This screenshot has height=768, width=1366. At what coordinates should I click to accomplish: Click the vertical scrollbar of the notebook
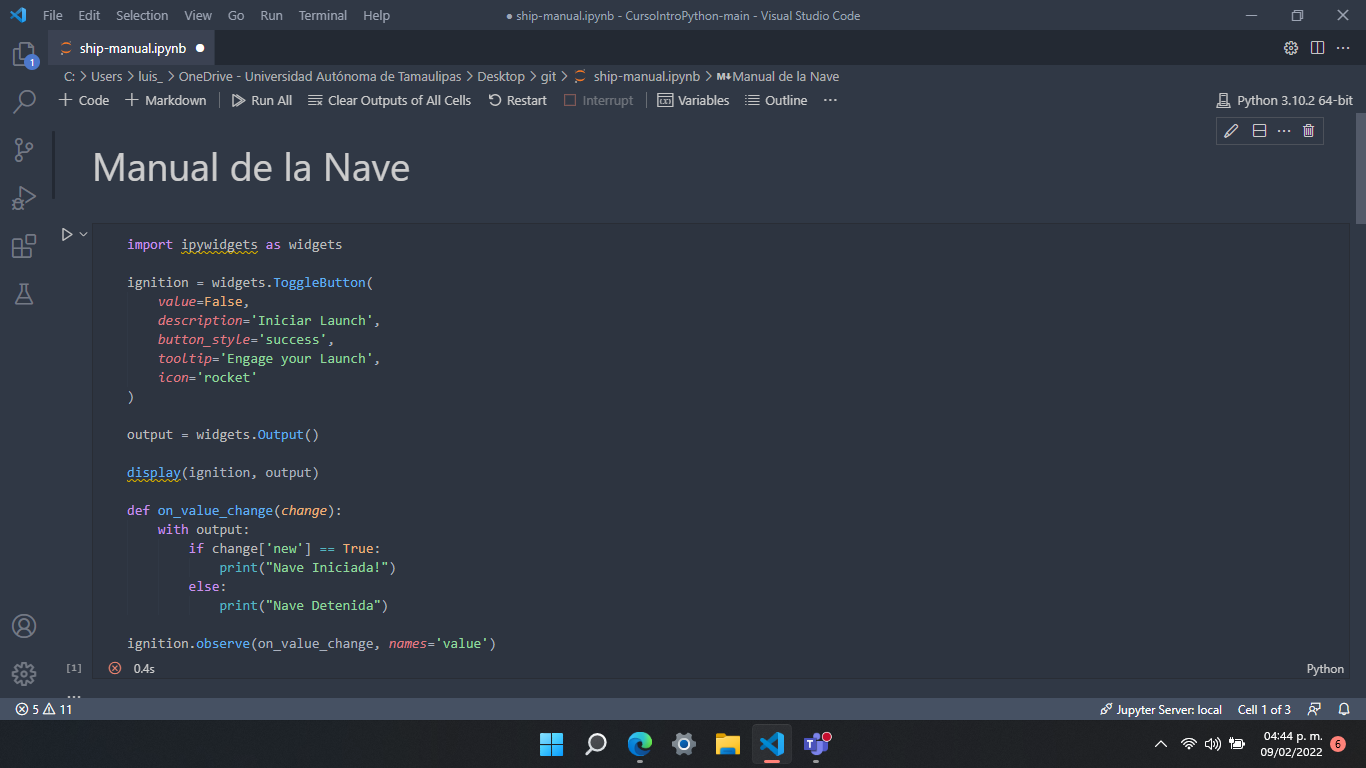(1360, 170)
